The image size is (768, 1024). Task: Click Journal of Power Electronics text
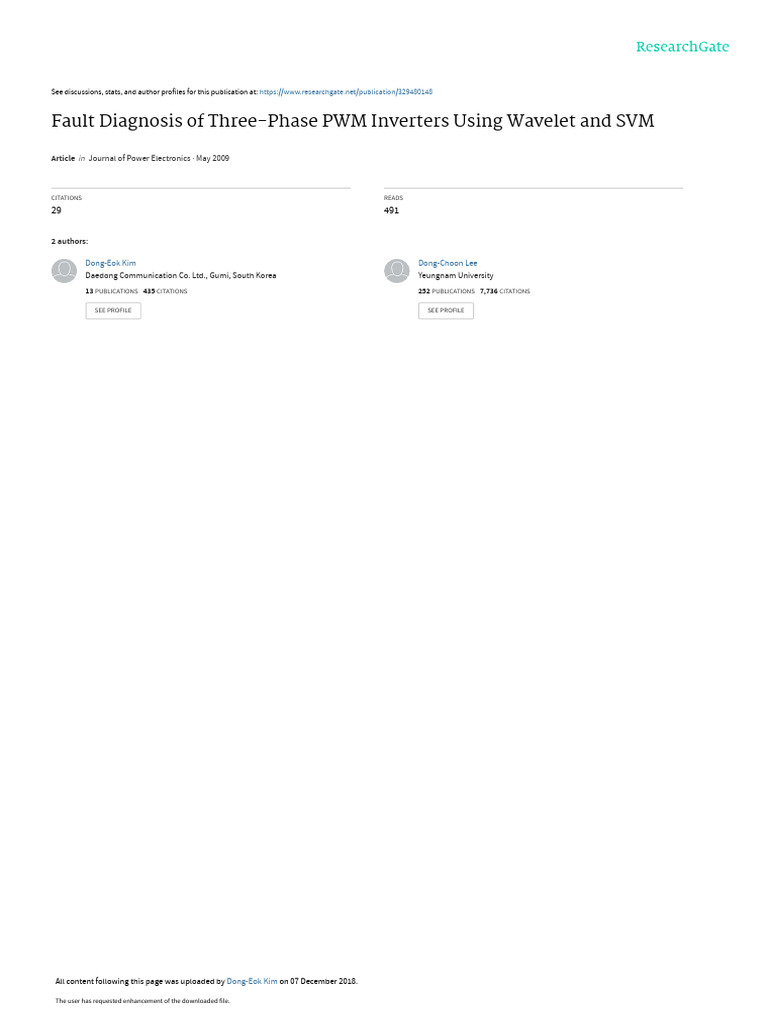(x=139, y=158)
